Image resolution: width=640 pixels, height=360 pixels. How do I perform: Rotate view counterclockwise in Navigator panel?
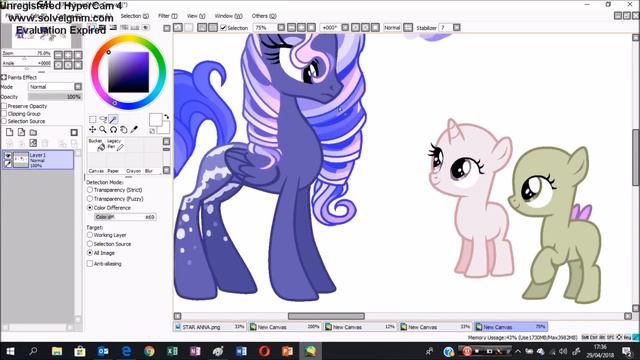coord(58,65)
